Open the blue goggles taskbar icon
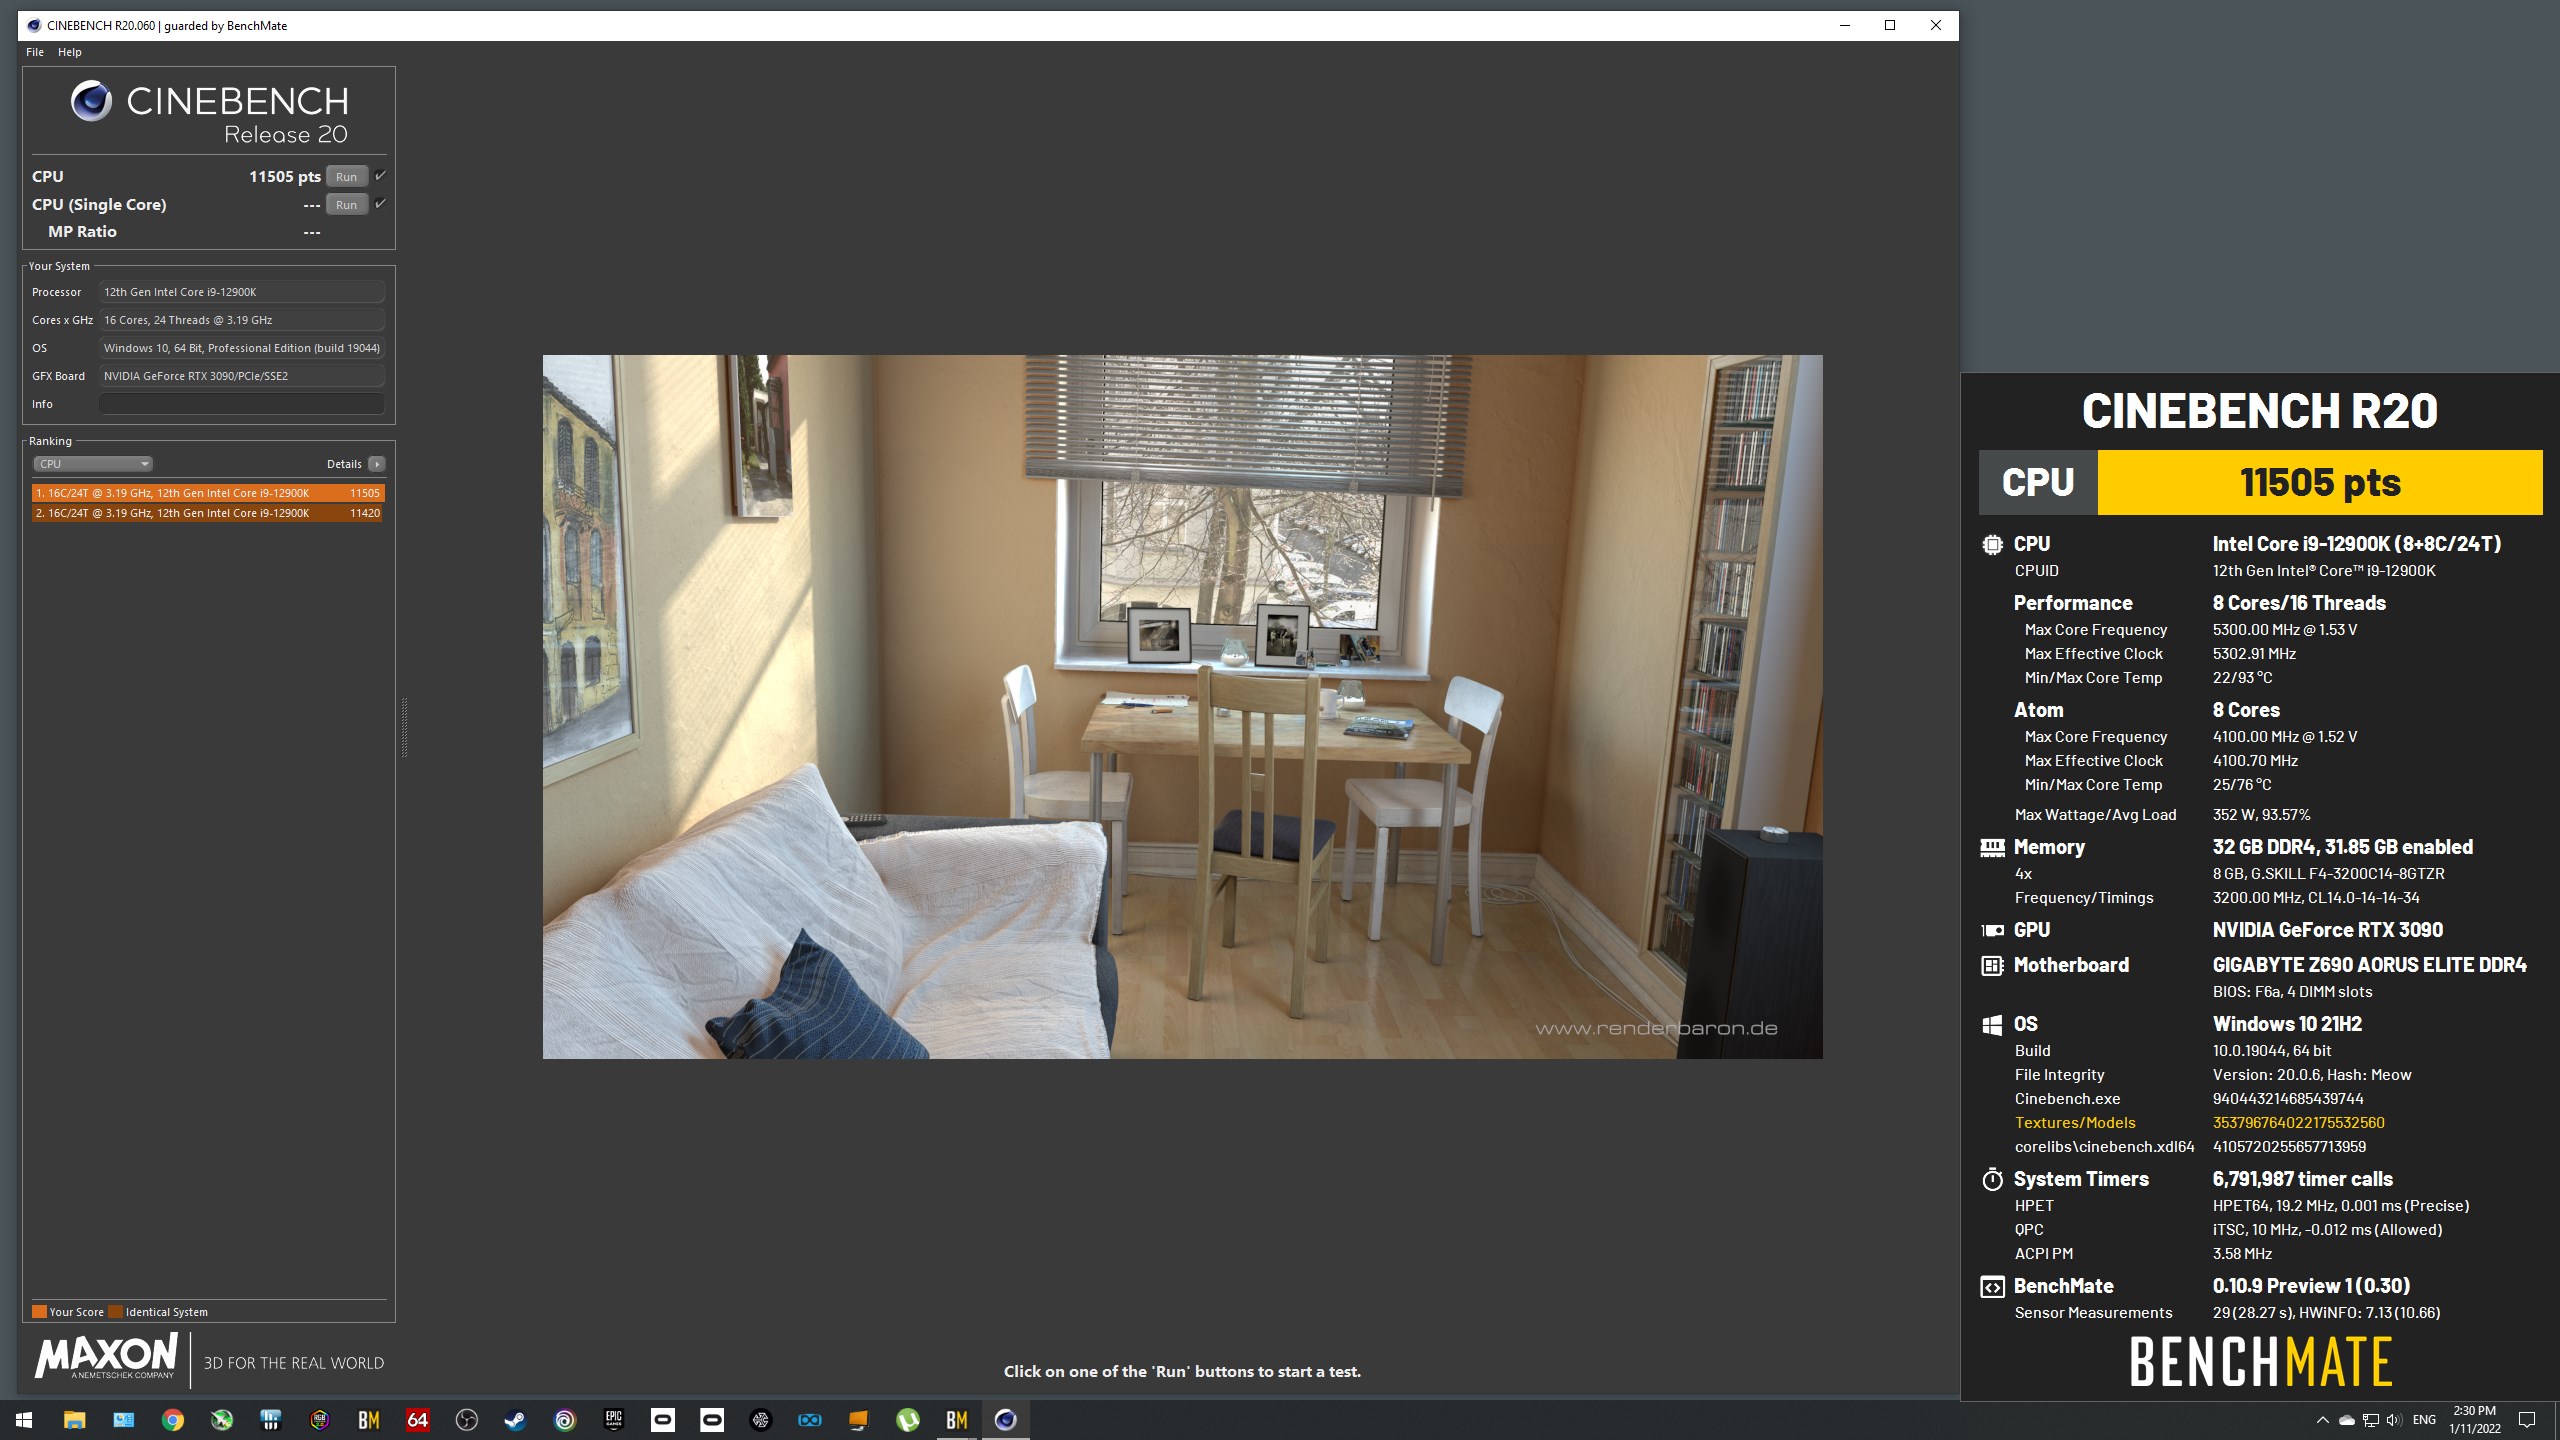The width and height of the screenshot is (2560, 1440). pyautogui.click(x=809, y=1420)
